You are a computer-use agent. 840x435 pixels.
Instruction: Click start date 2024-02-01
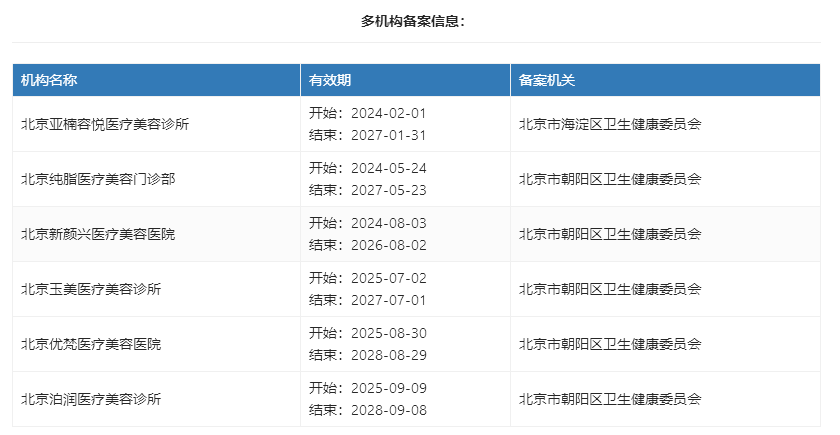pos(388,114)
